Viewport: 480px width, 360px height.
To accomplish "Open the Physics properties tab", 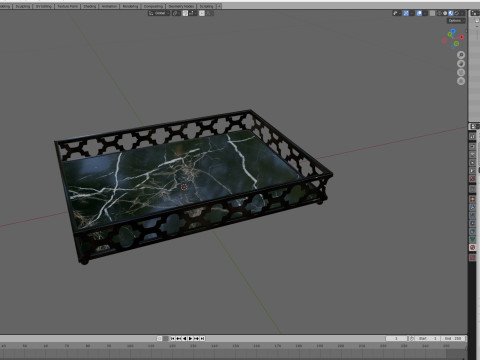I will [x=473, y=223].
